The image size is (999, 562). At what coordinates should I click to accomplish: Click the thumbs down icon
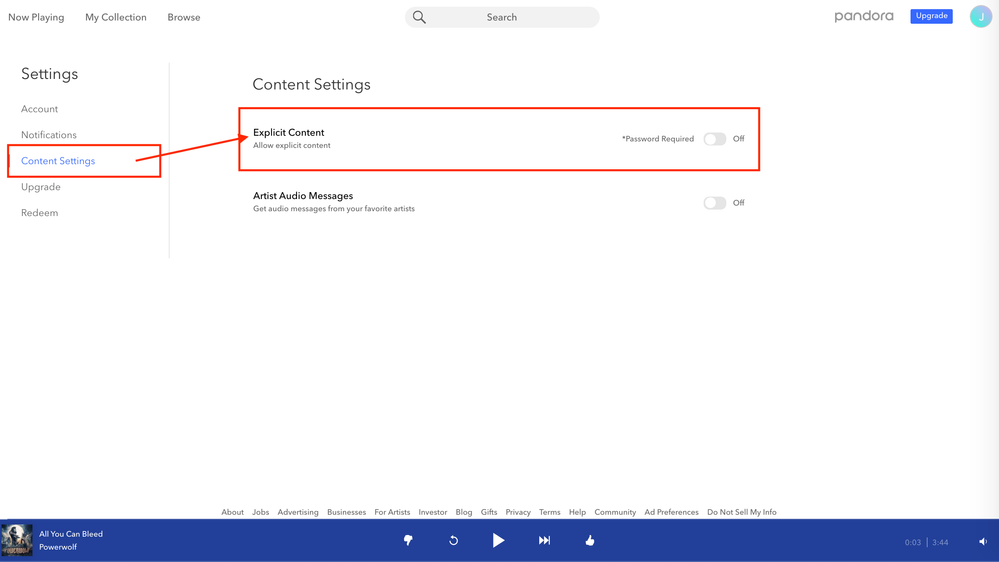(x=408, y=540)
